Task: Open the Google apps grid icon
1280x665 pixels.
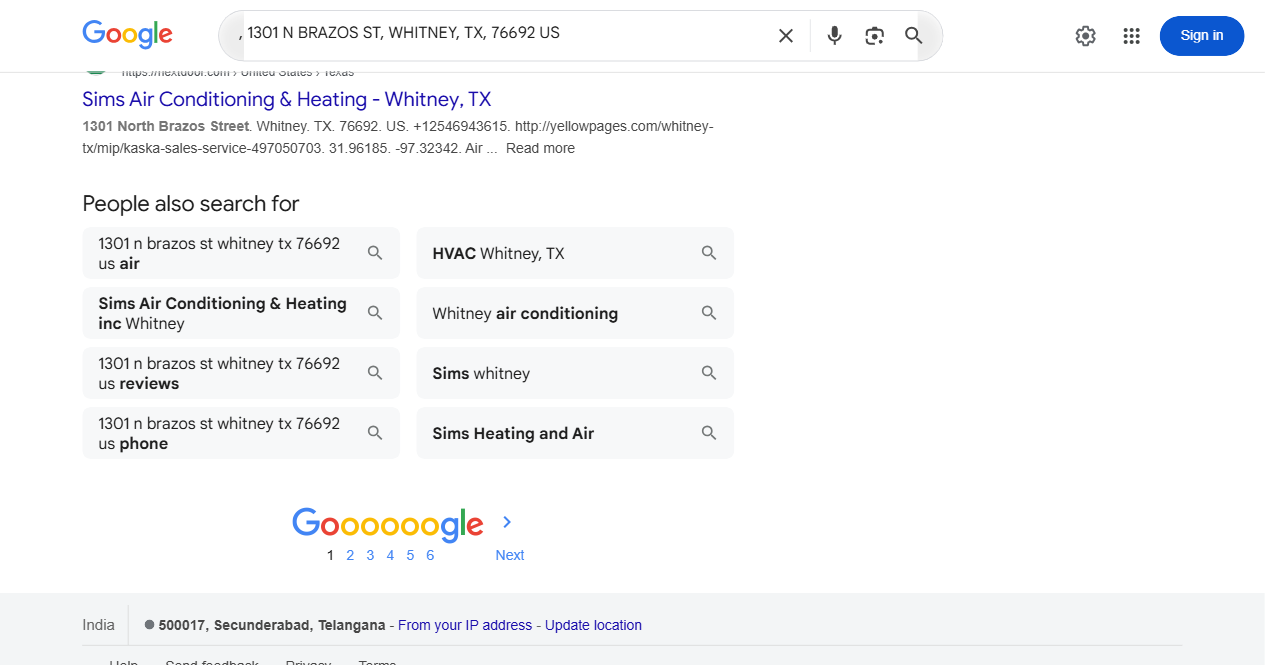Action: (1131, 36)
